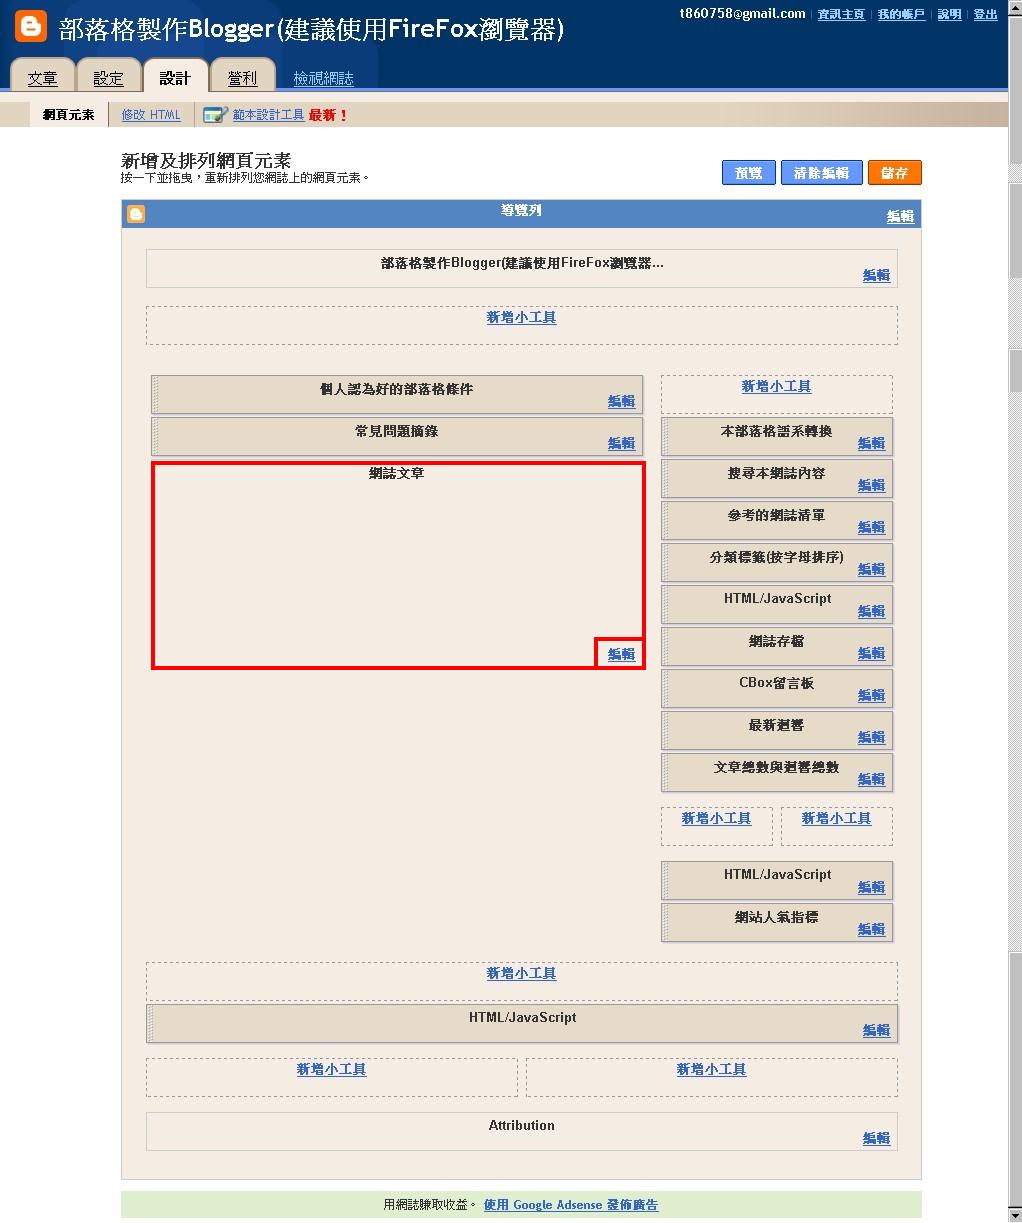Open the 範本設計工具 link
The image size is (1022, 1223).
click(268, 115)
